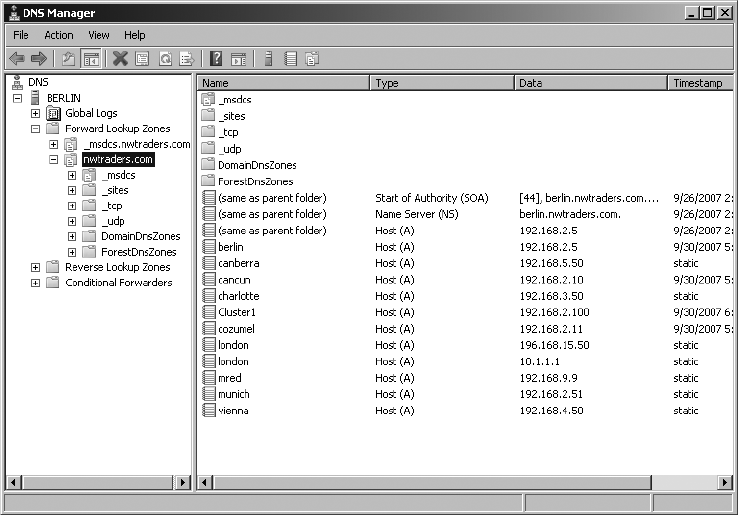Open the Help menu
738x515 pixels.
tap(135, 35)
